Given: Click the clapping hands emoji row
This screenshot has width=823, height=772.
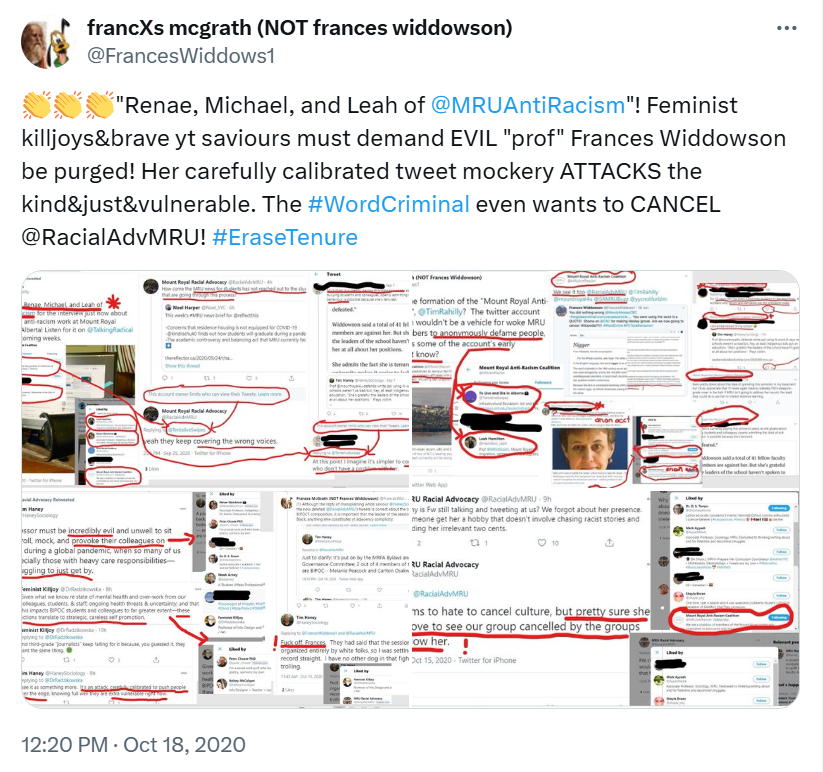Looking at the screenshot, I should tap(68, 105).
